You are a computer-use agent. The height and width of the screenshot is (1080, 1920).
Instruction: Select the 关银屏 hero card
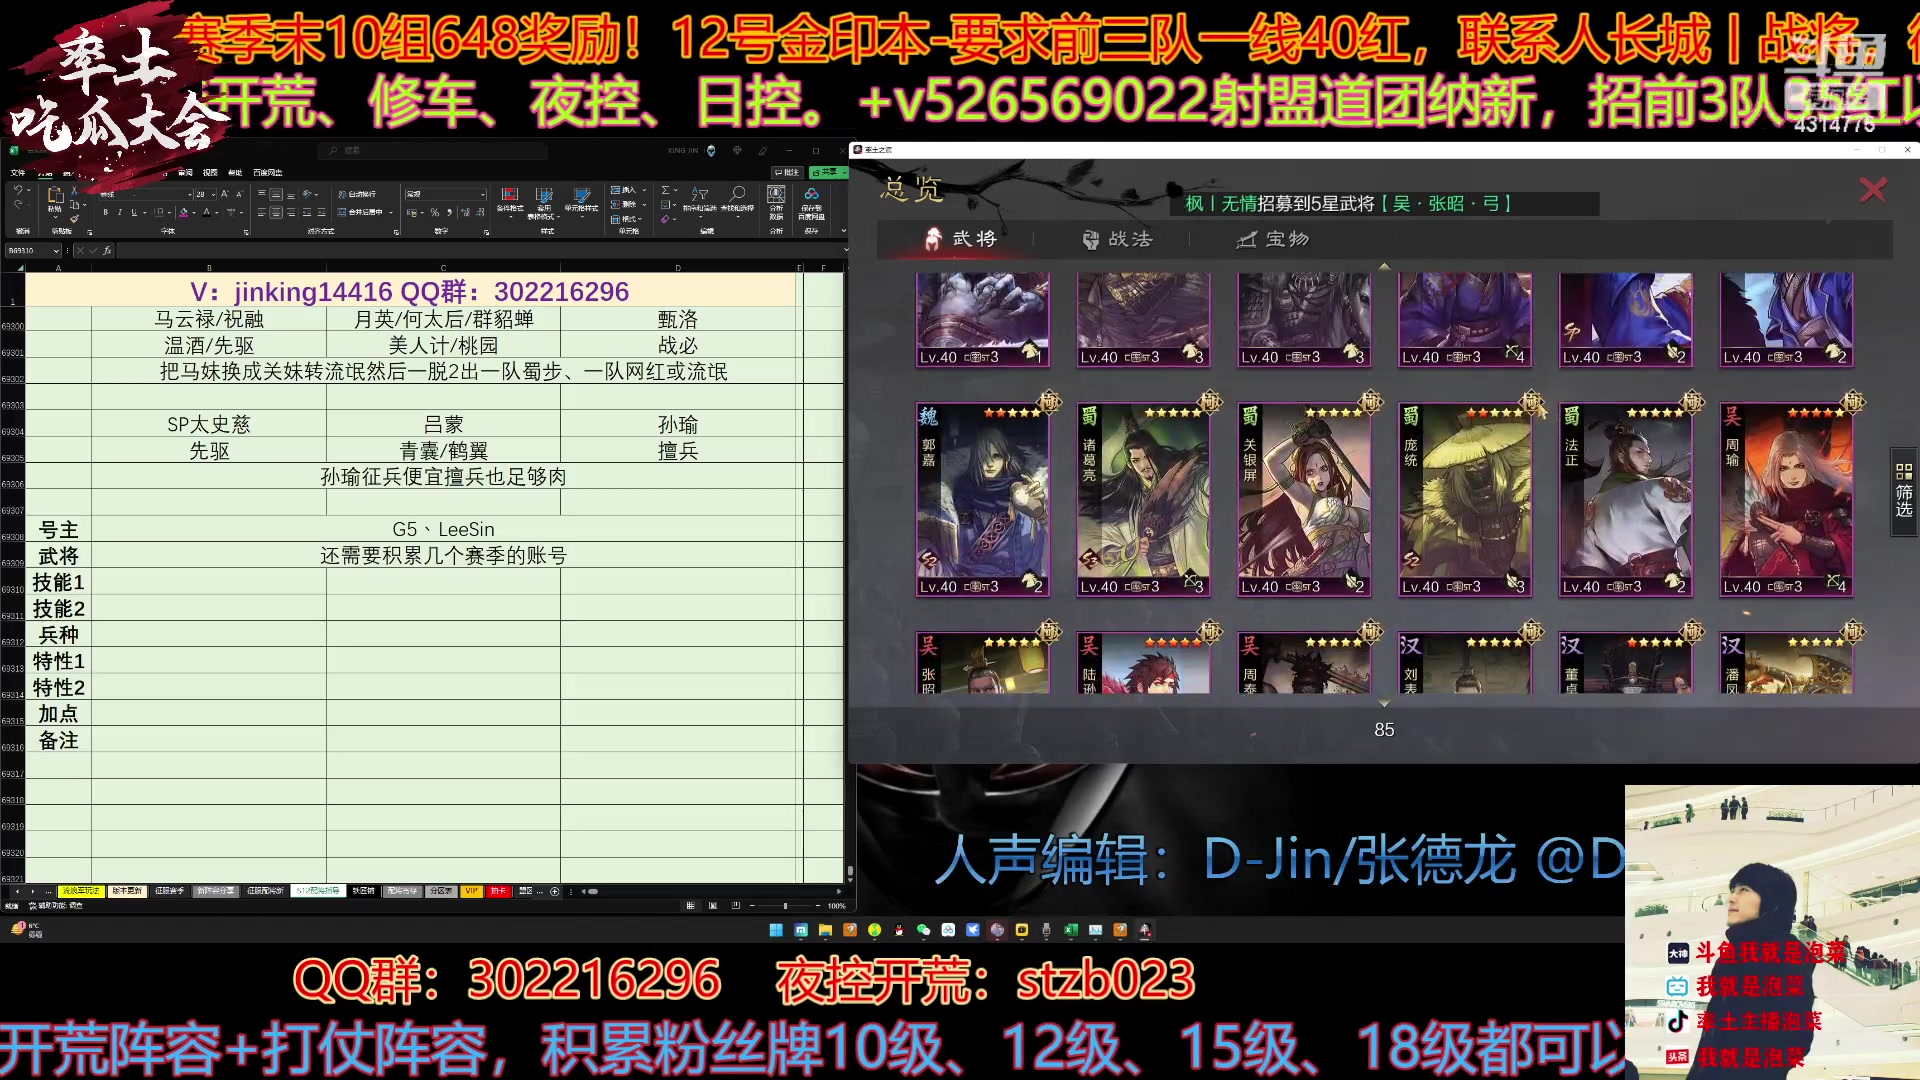point(1304,499)
